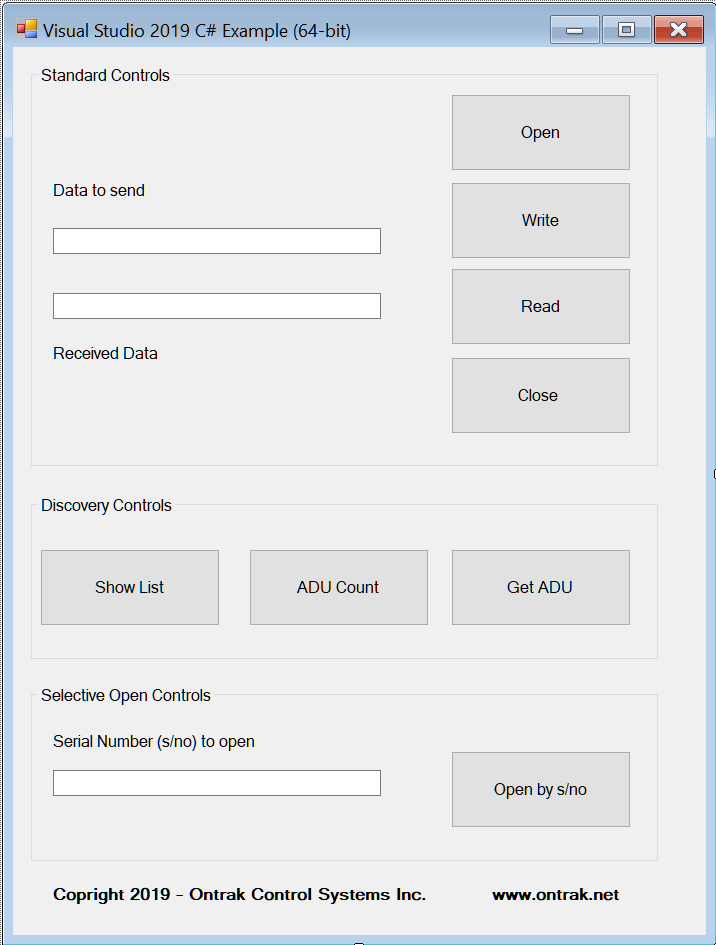
Task: Click the Selective Open Controls group label
Action: click(x=126, y=695)
